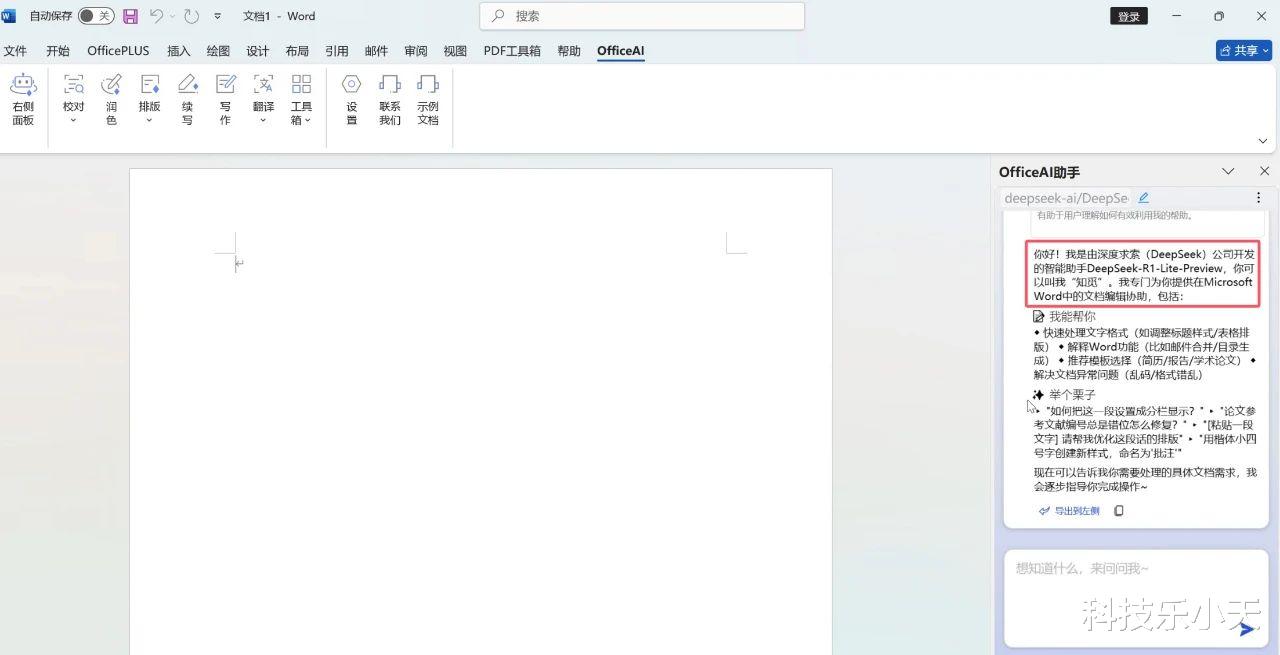
Task: Open OfficeAI 设置 settings
Action: 351,99
